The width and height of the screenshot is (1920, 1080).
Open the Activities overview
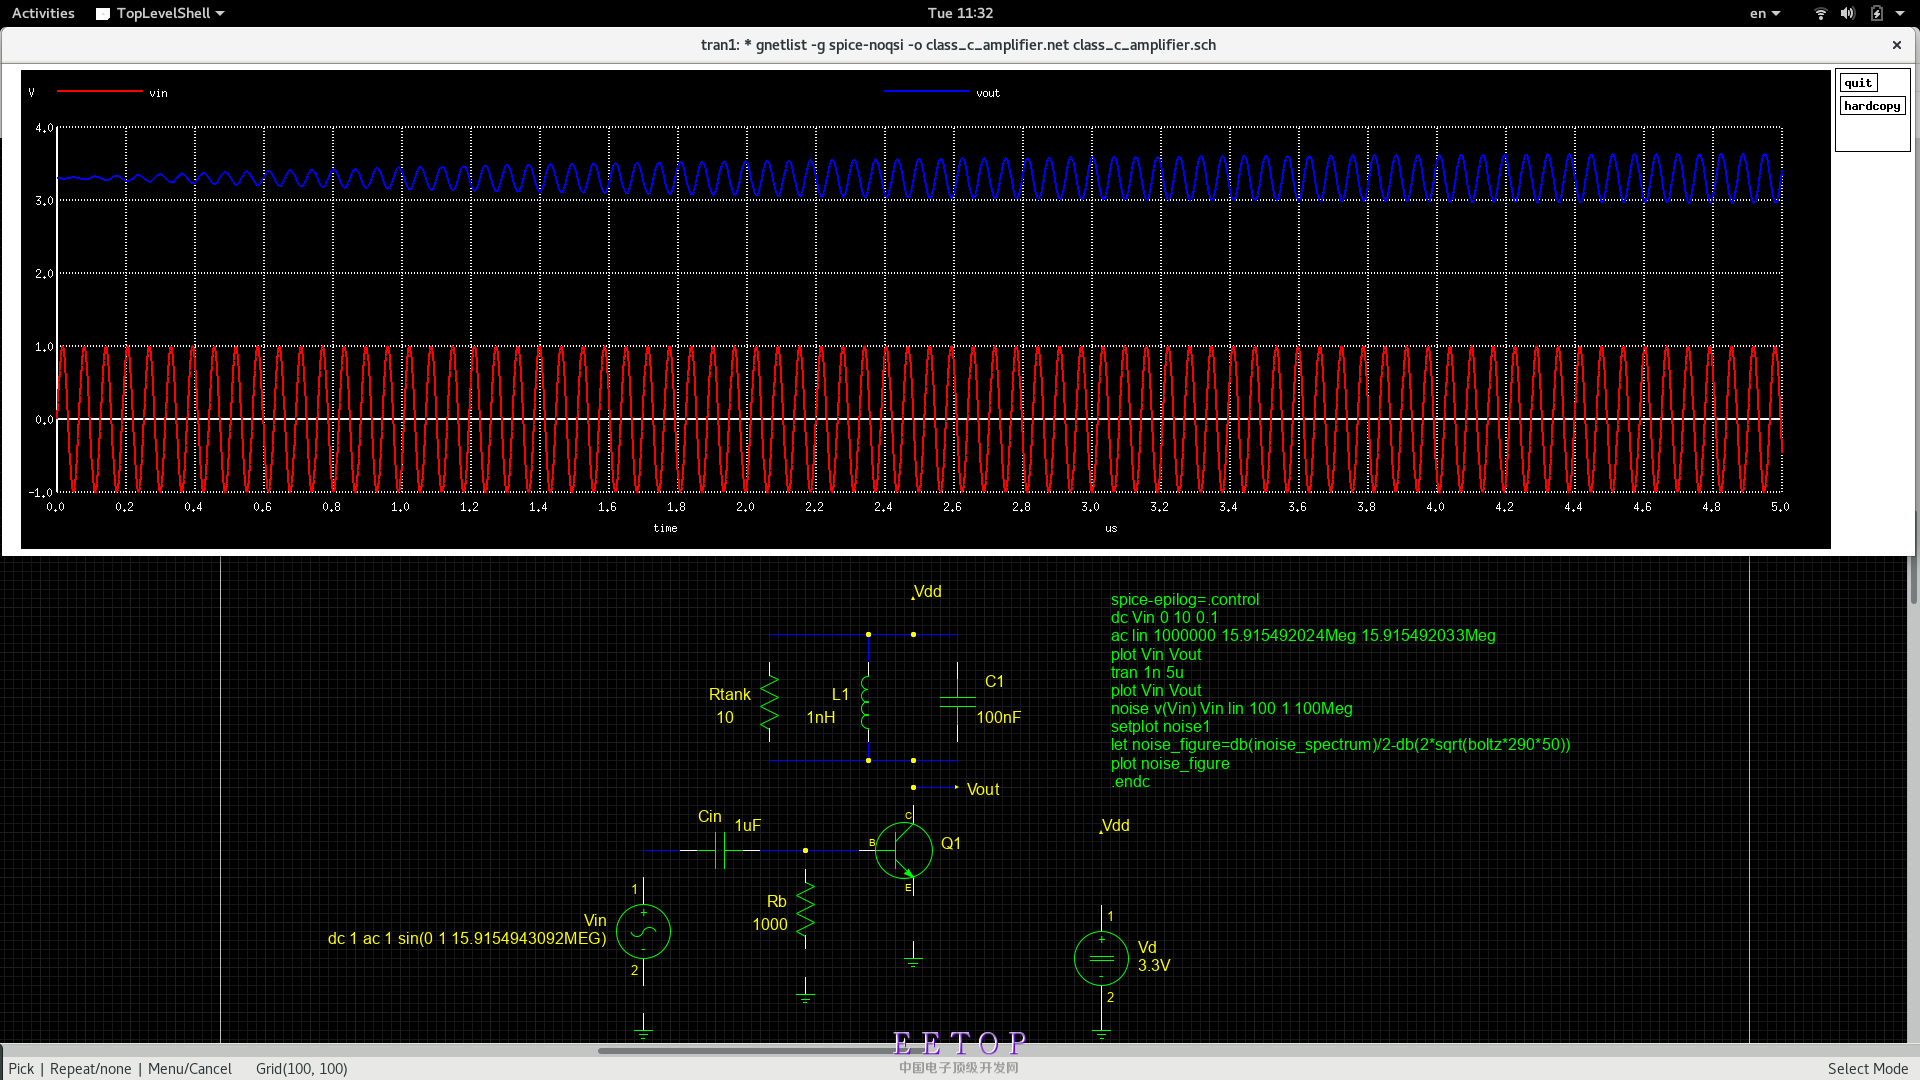coord(43,13)
